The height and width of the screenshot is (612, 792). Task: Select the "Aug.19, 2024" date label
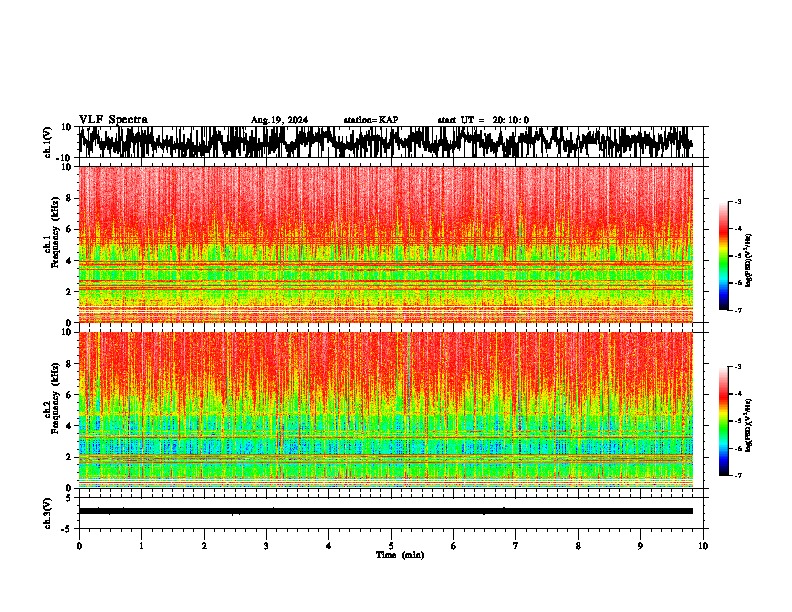click(279, 120)
